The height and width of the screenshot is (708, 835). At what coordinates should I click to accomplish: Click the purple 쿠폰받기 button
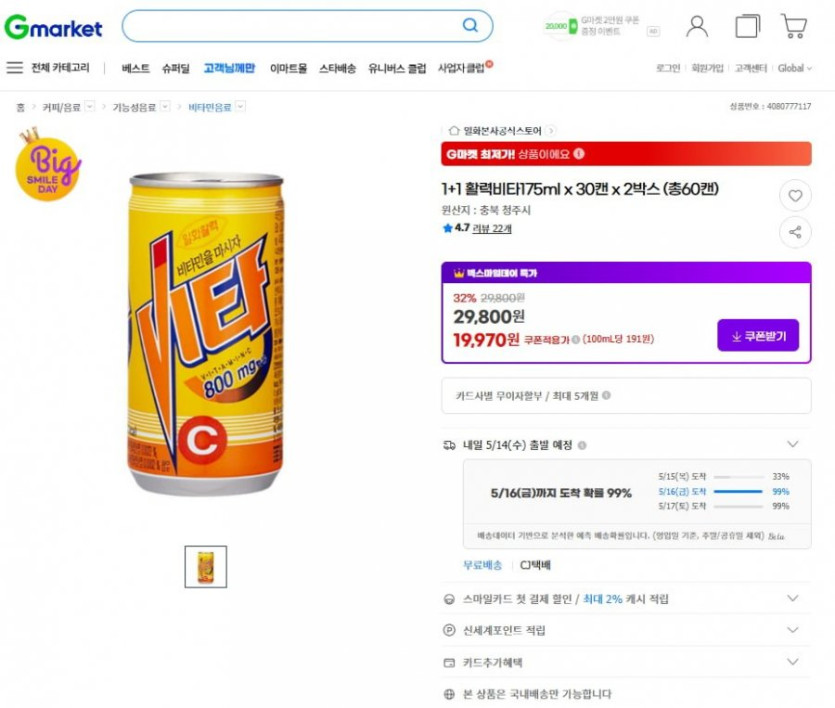click(x=755, y=336)
